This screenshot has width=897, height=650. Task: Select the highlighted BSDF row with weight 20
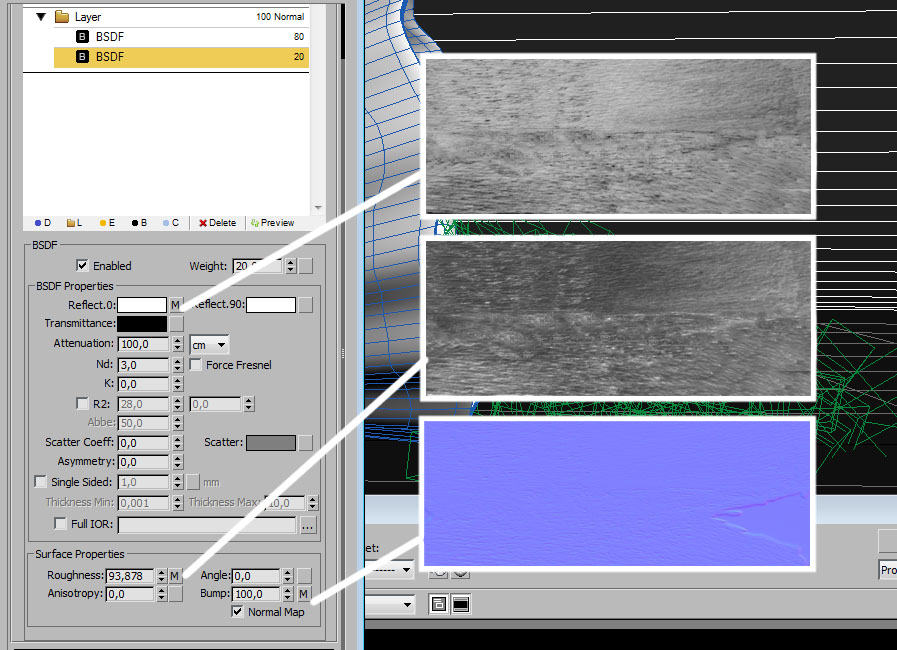point(181,57)
